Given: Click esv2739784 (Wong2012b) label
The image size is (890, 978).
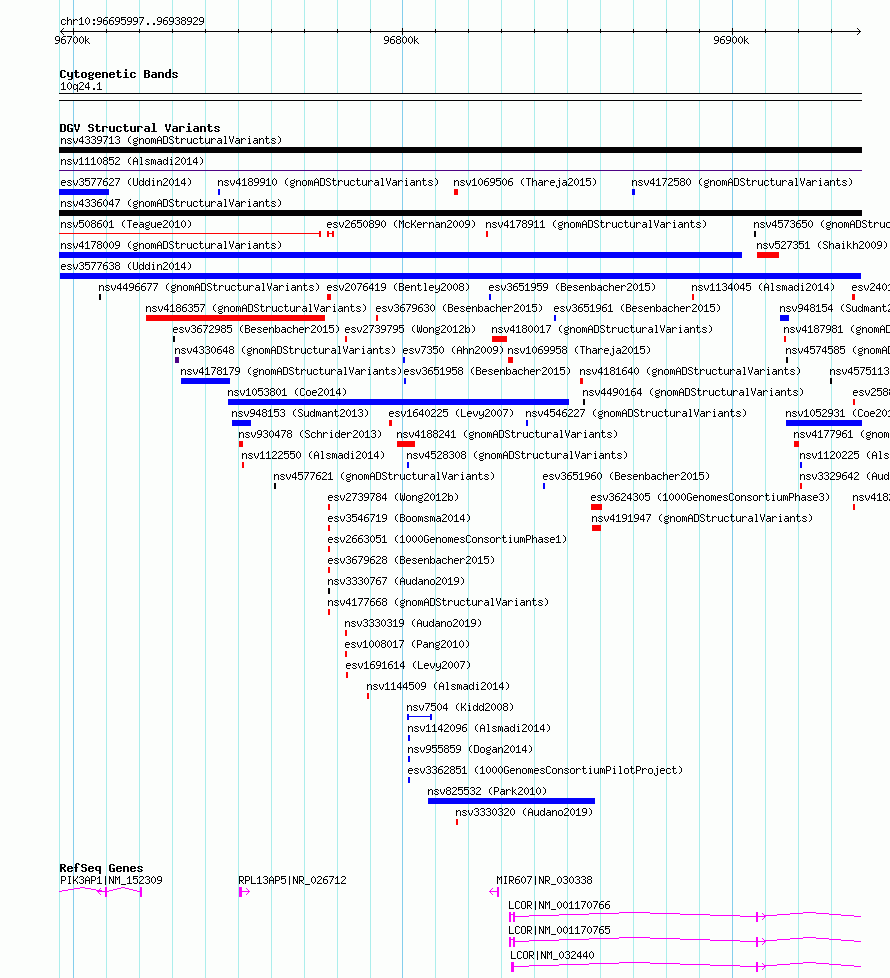Looking at the screenshot, I should click(x=394, y=498).
